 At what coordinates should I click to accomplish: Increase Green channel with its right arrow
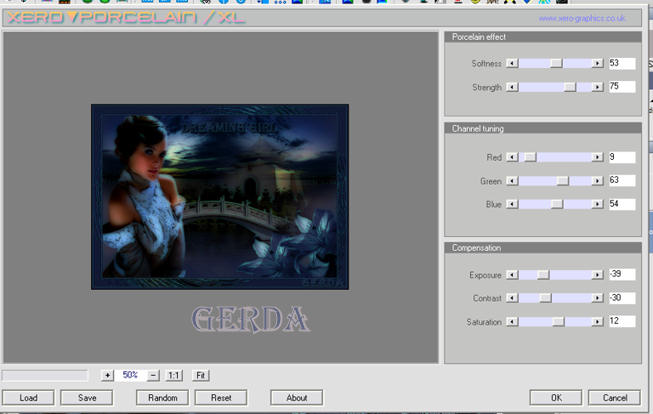[598, 181]
